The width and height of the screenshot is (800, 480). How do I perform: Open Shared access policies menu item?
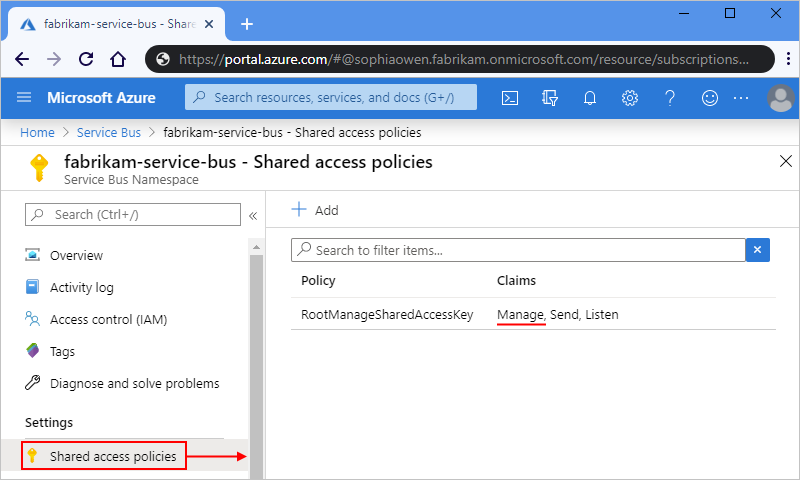(112, 456)
